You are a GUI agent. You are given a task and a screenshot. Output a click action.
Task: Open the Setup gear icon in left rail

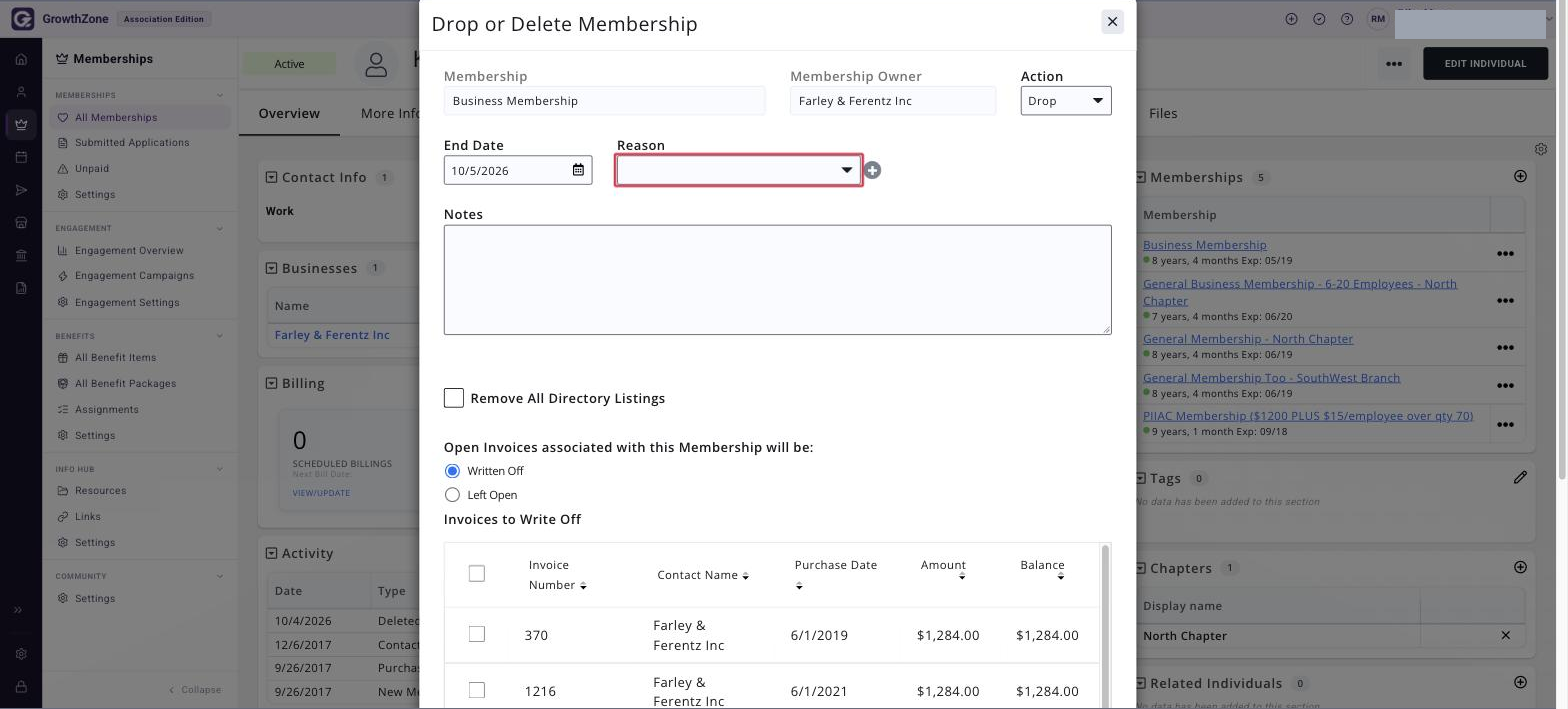21,654
